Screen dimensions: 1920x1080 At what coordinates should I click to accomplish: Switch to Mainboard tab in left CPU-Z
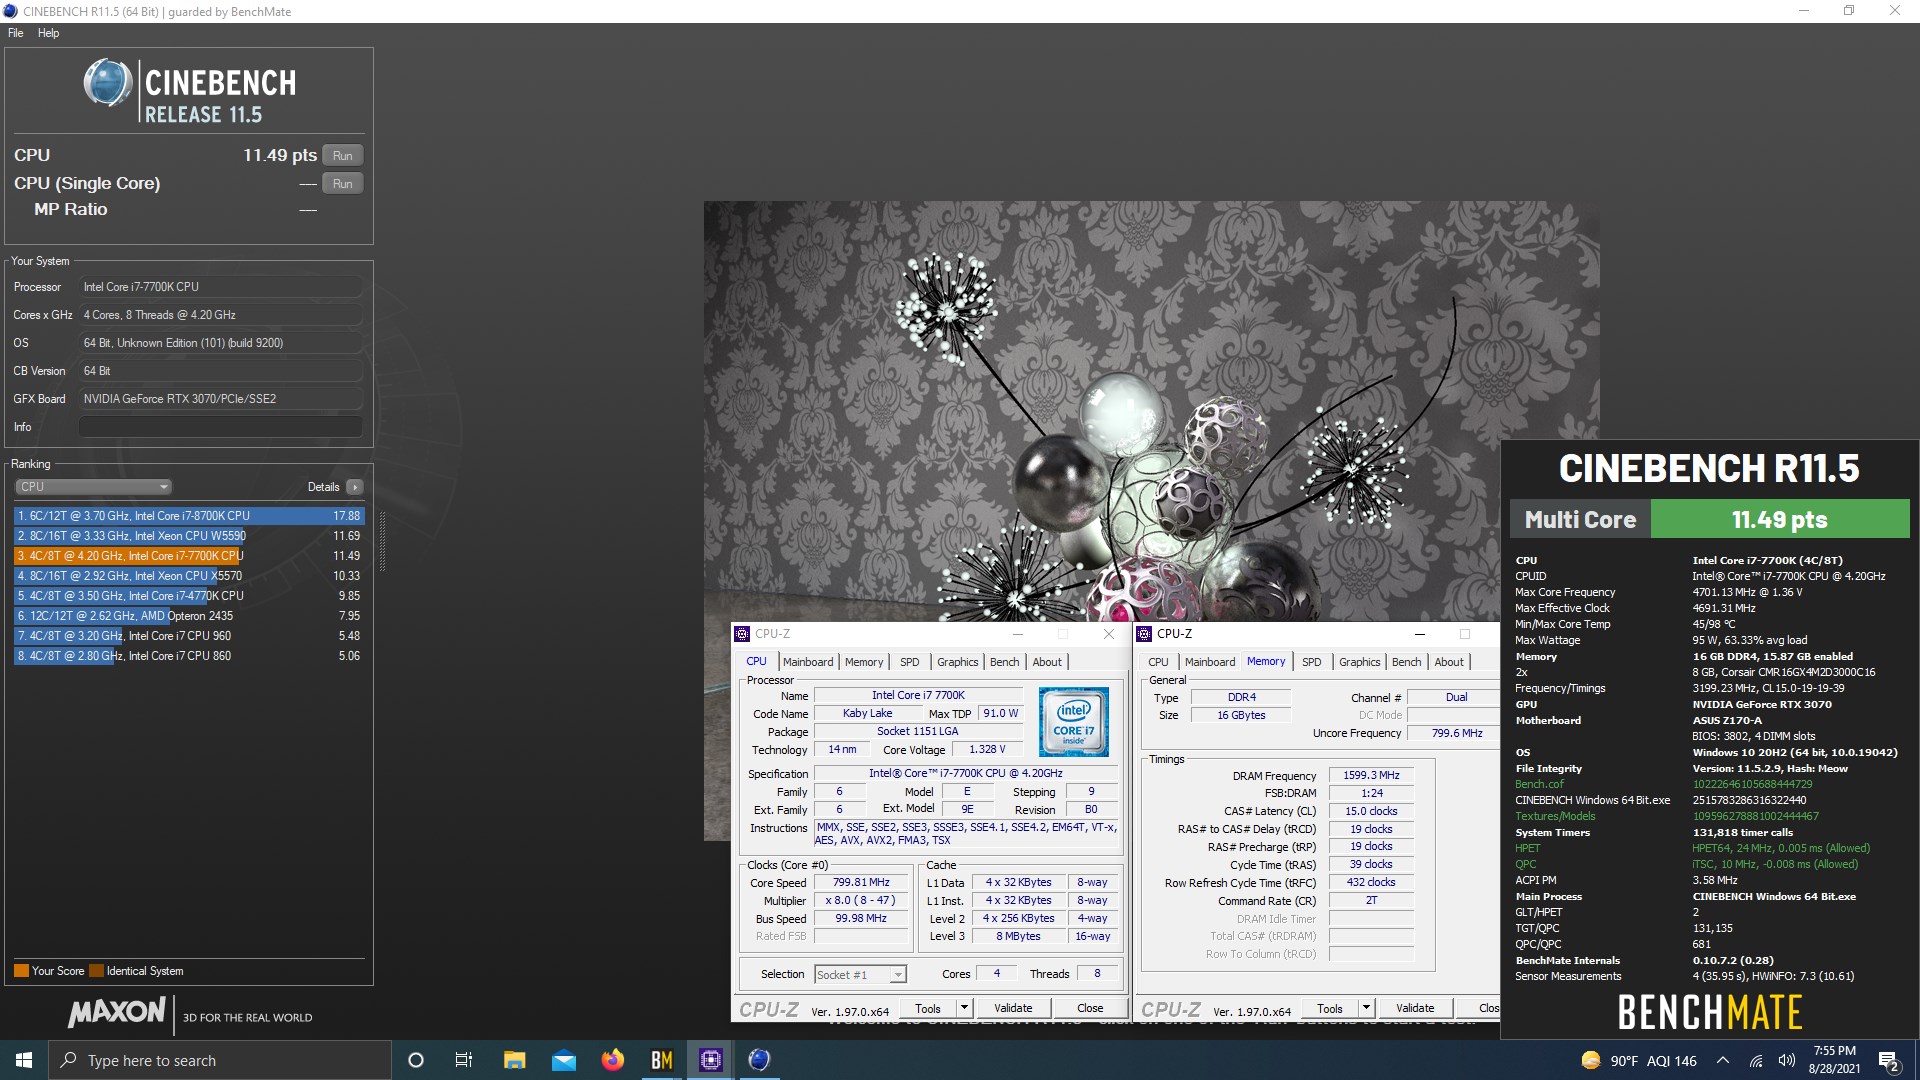(808, 662)
